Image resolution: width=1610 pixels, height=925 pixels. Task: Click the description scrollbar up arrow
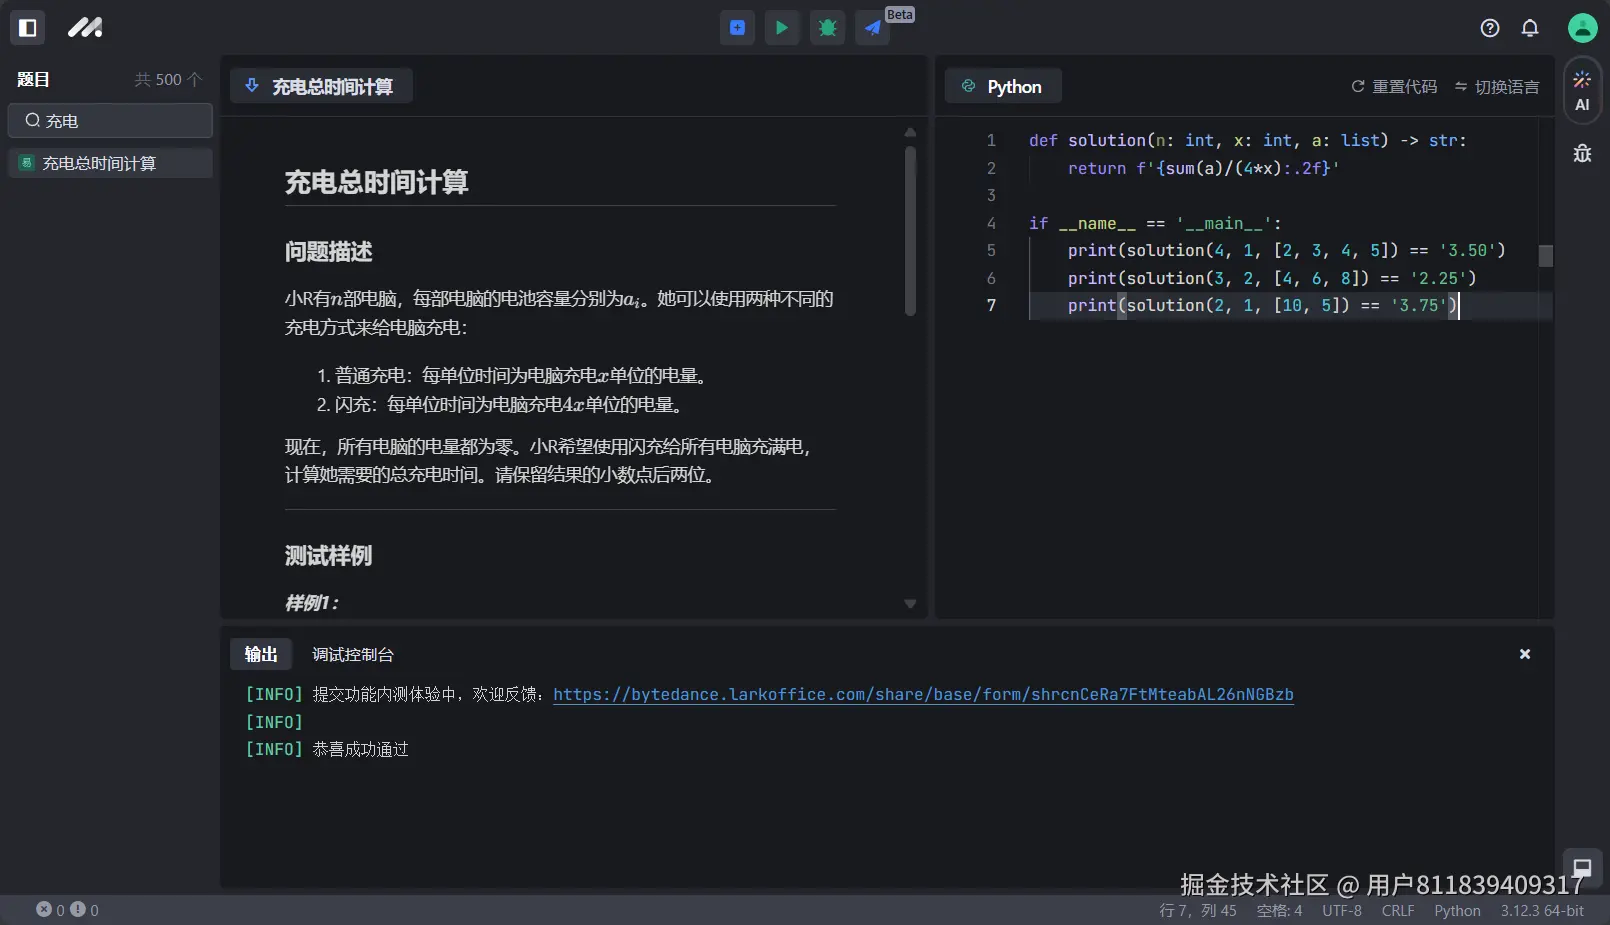[x=910, y=132]
